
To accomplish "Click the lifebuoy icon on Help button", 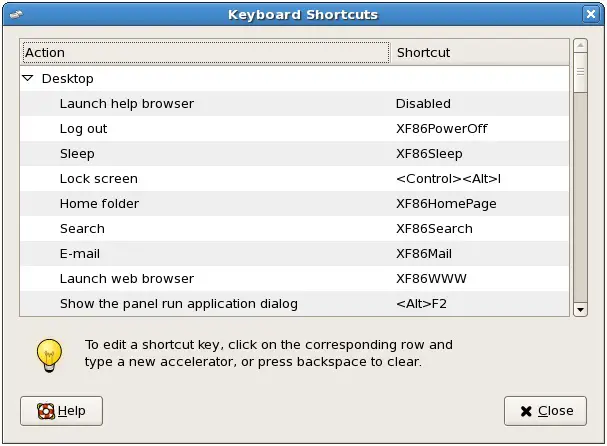I will tap(45, 411).
